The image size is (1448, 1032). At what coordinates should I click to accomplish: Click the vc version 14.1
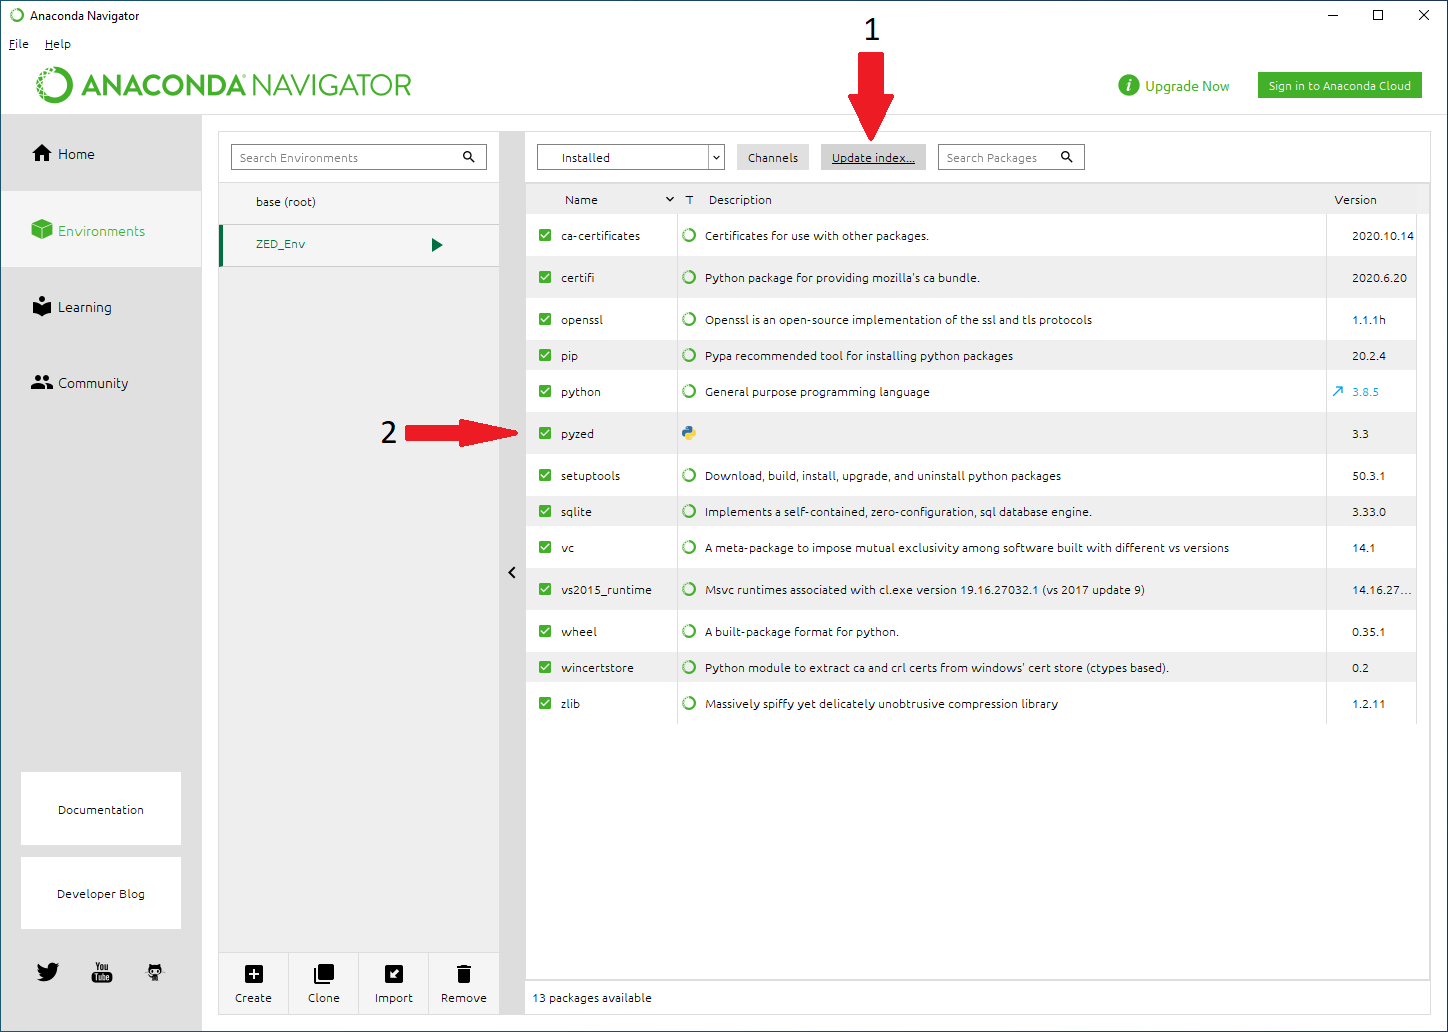coord(1364,548)
